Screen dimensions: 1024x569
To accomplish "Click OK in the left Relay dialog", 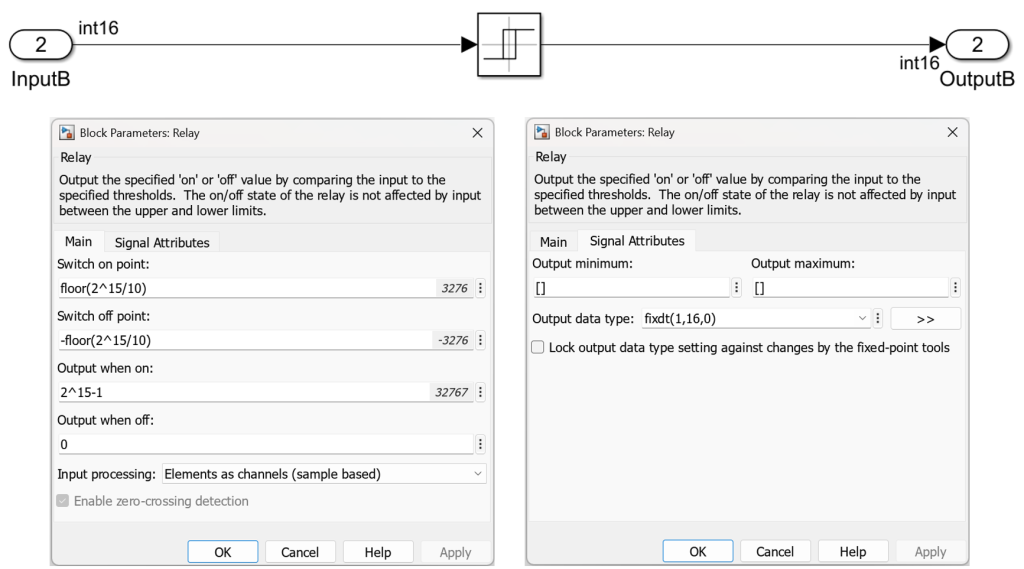I will (x=223, y=552).
